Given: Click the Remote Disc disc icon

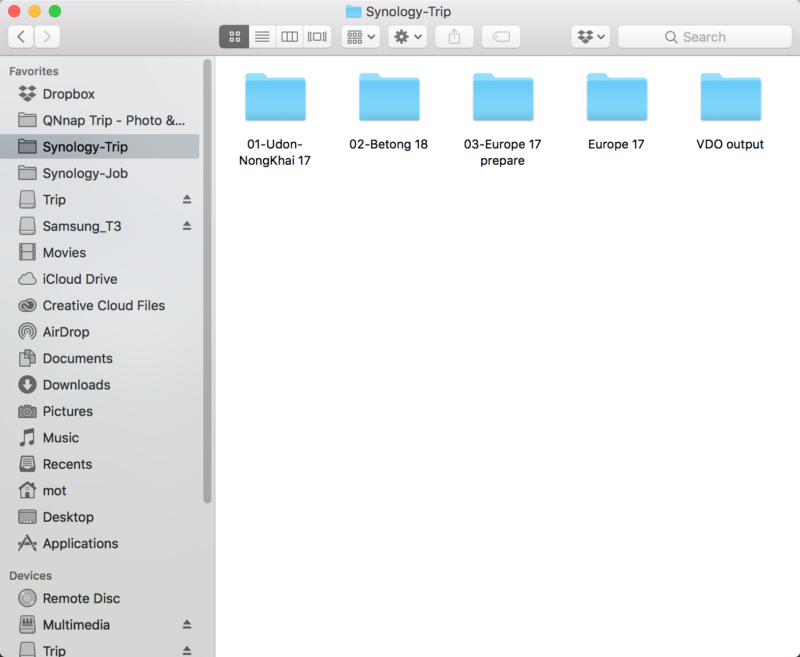Looking at the screenshot, I should 27,598.
